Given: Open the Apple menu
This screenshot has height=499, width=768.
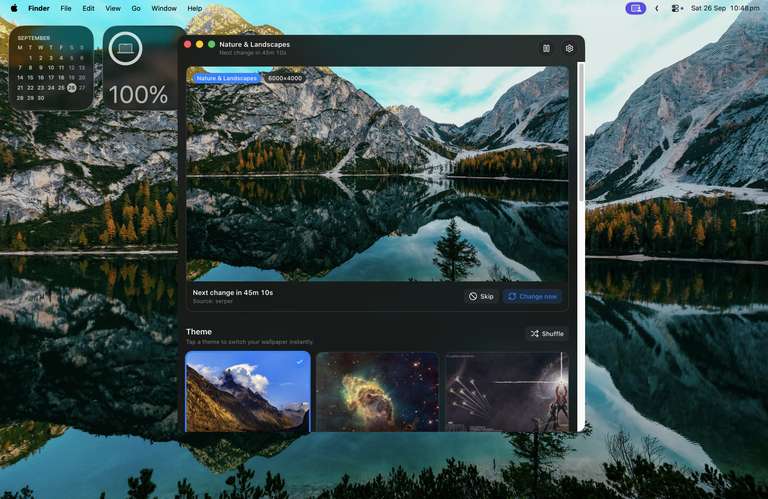Looking at the screenshot, I should [x=14, y=8].
